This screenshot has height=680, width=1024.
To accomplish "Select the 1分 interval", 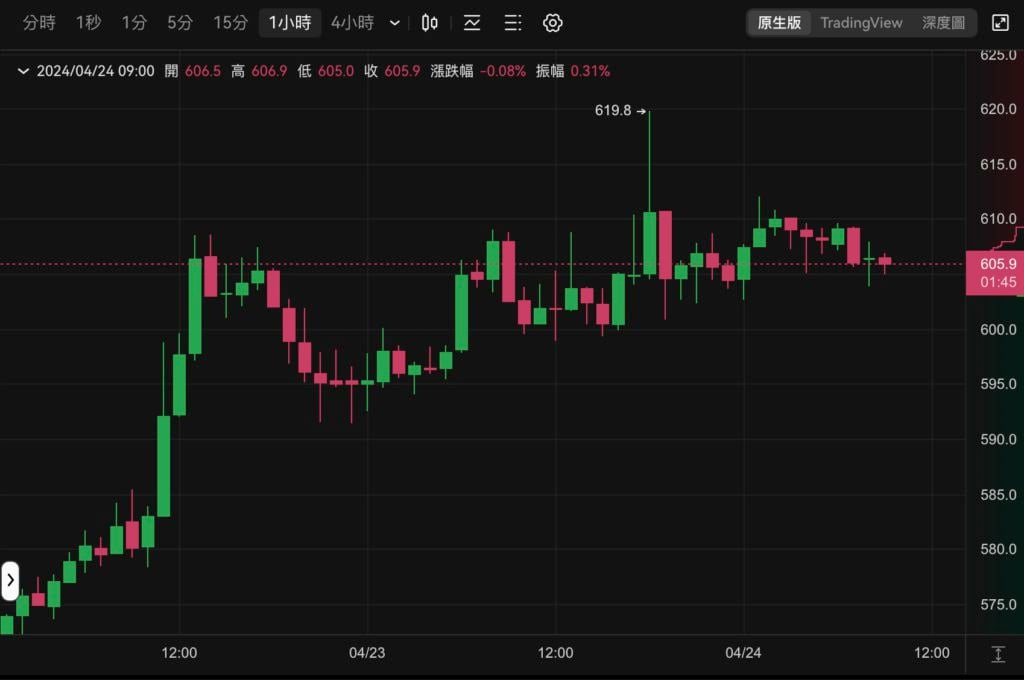I will click(x=134, y=23).
